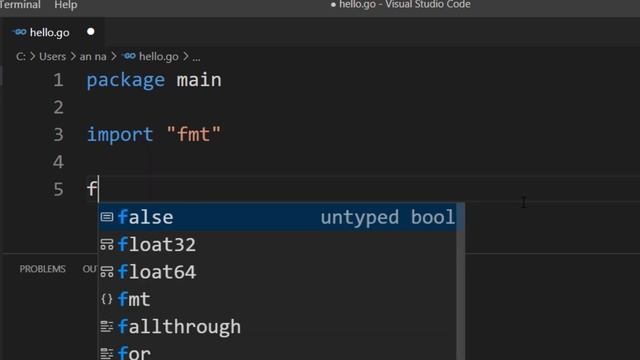Select the 'for' keyword suggestion
The image size is (640, 360).
278,351
